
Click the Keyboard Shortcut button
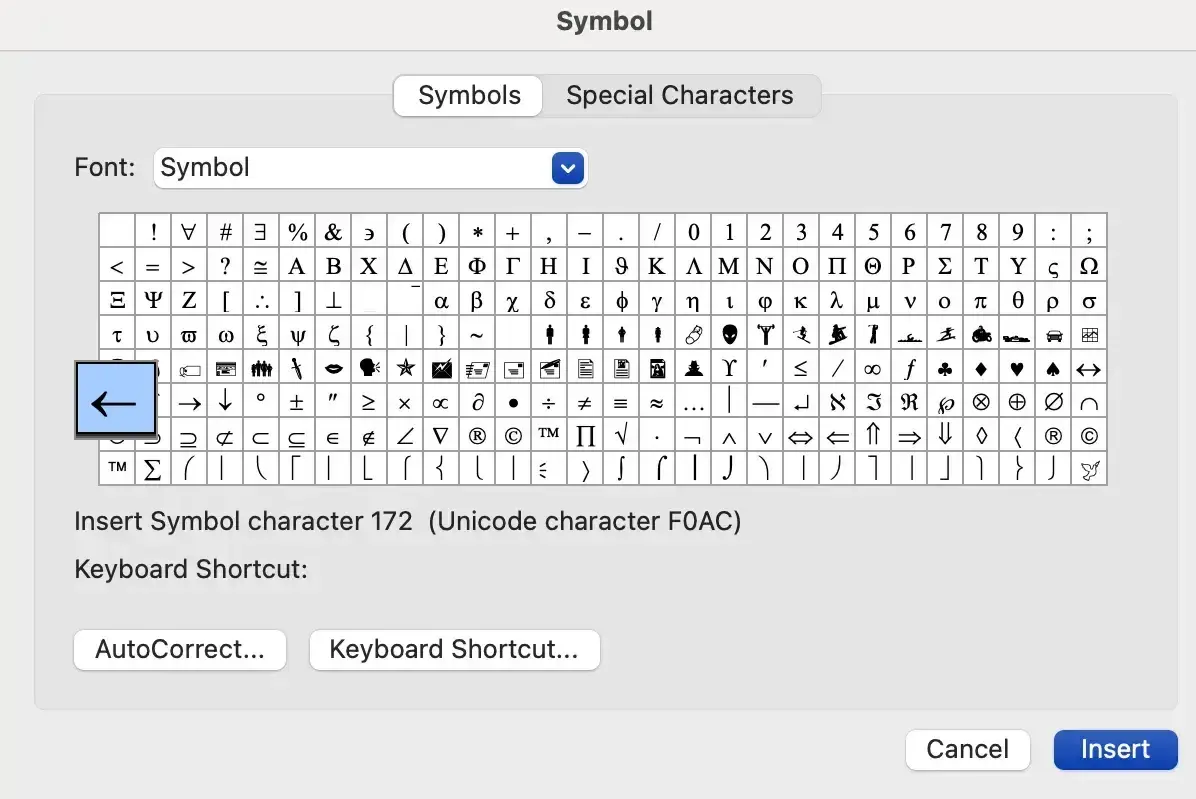pos(454,650)
